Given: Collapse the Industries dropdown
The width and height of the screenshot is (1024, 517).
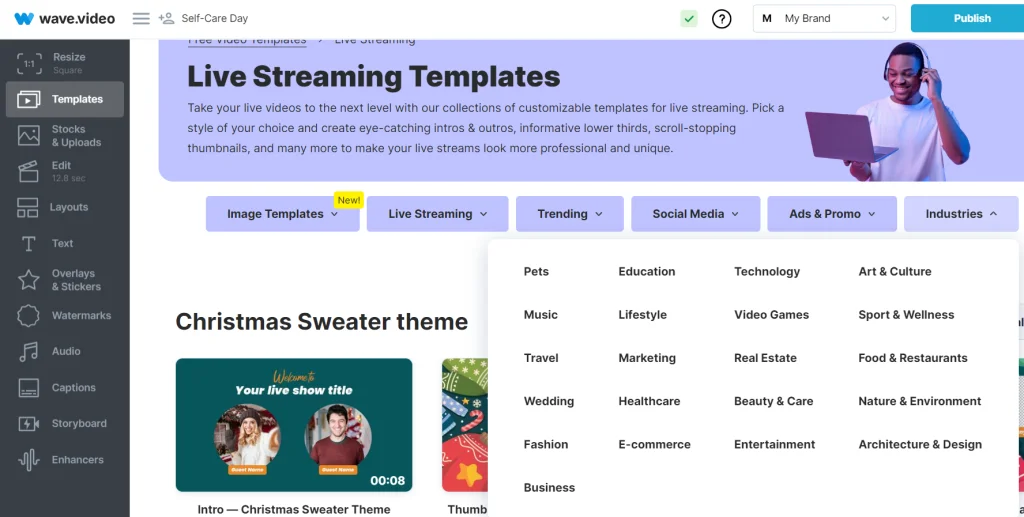Looking at the screenshot, I should pos(960,214).
